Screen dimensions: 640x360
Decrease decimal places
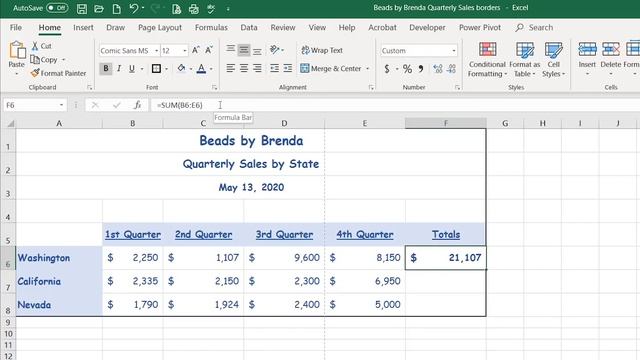point(451,69)
